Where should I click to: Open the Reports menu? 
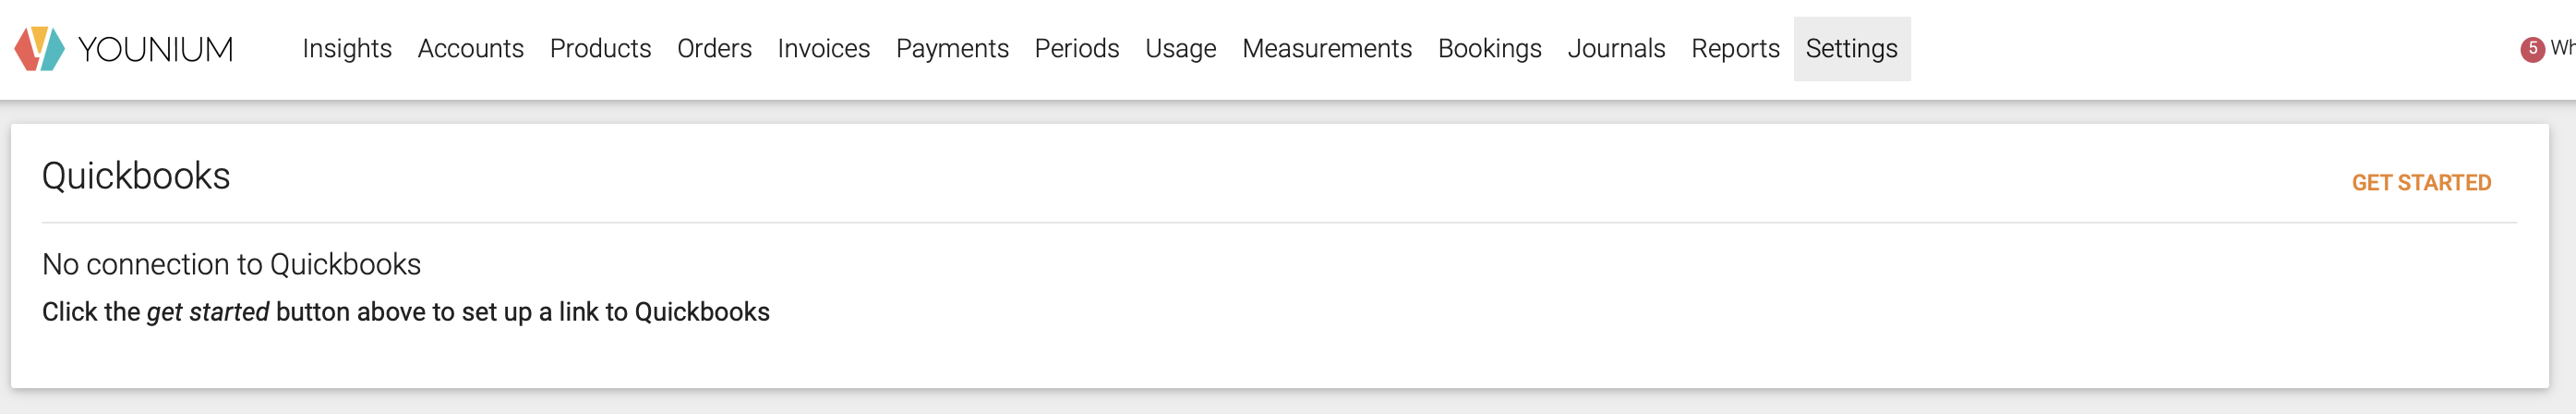(x=1735, y=49)
